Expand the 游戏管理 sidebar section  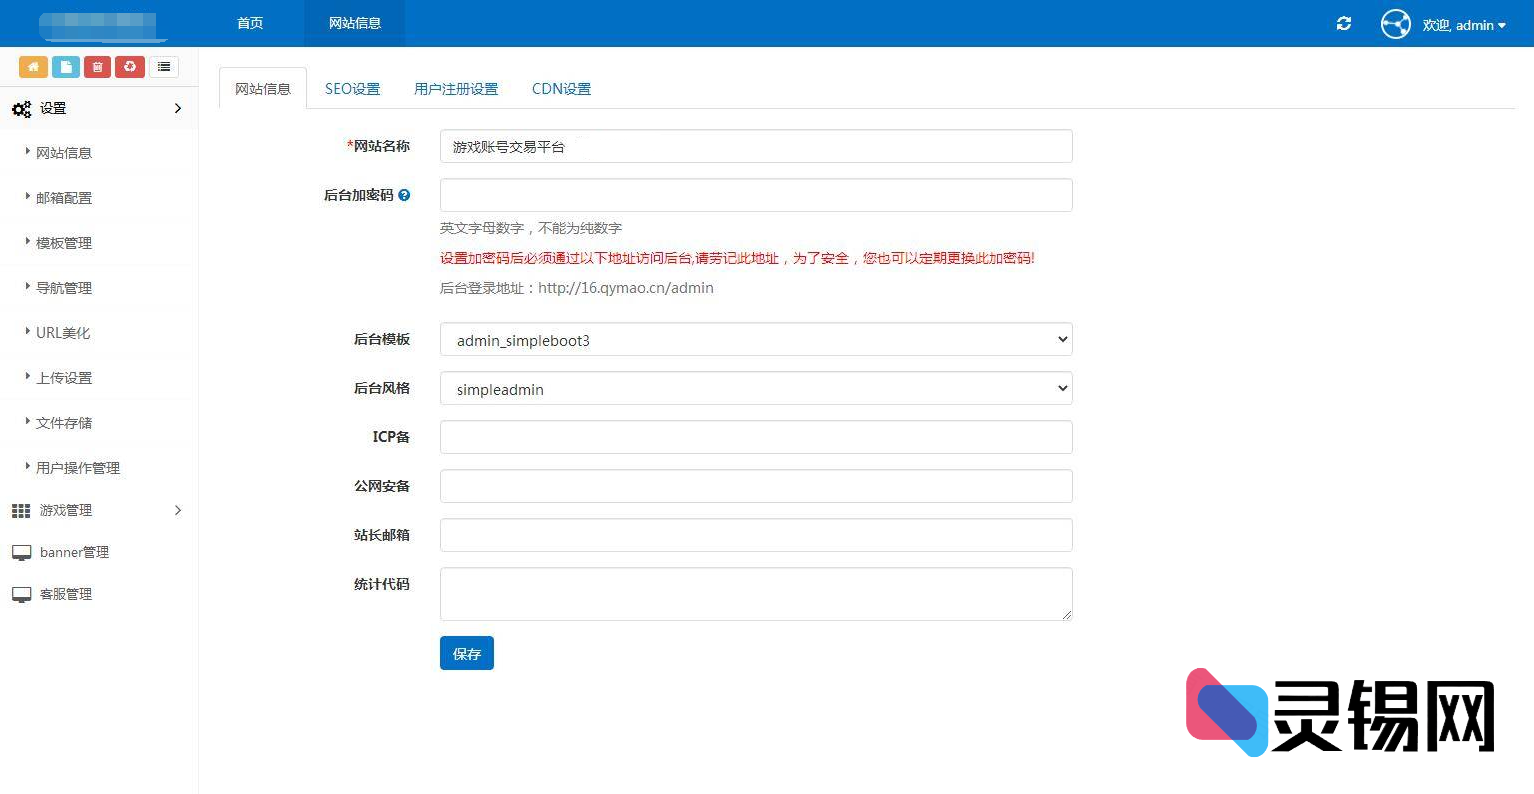click(x=66, y=510)
